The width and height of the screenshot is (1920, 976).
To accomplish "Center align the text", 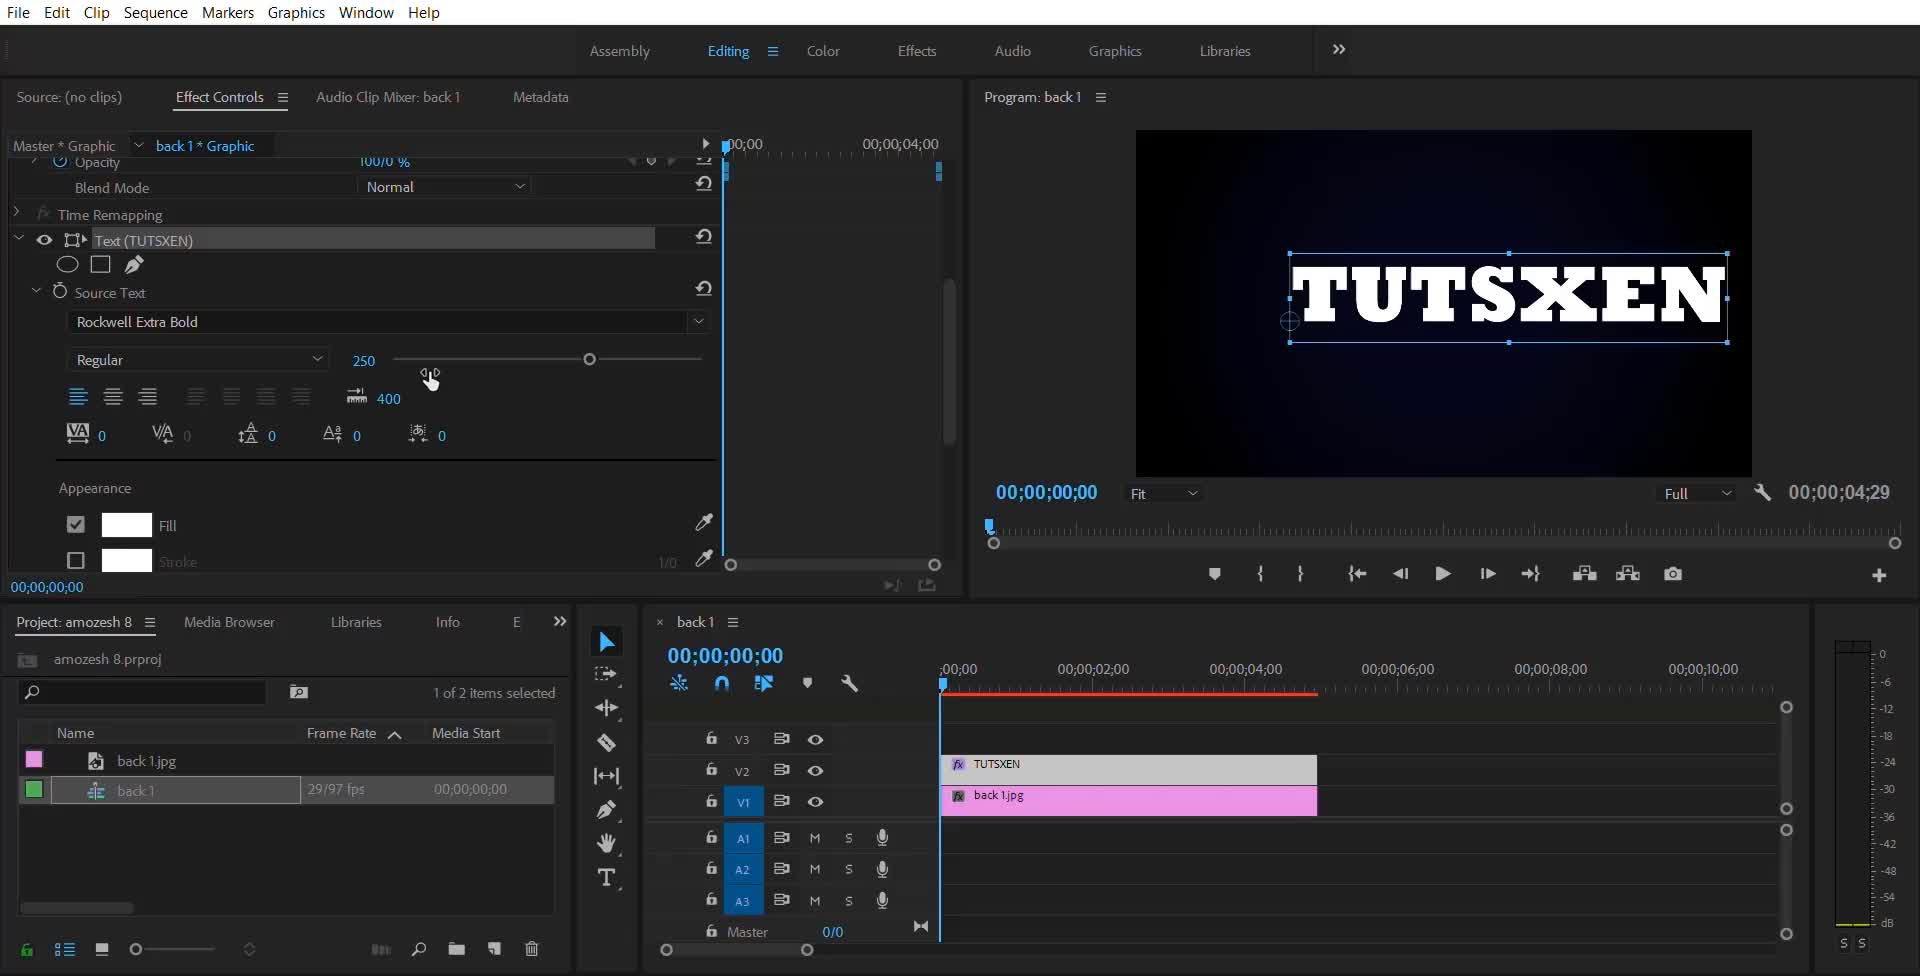I will click(113, 397).
